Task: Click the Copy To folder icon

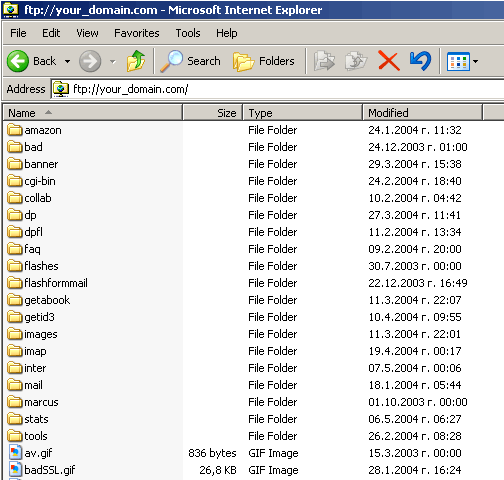Action: [356, 61]
